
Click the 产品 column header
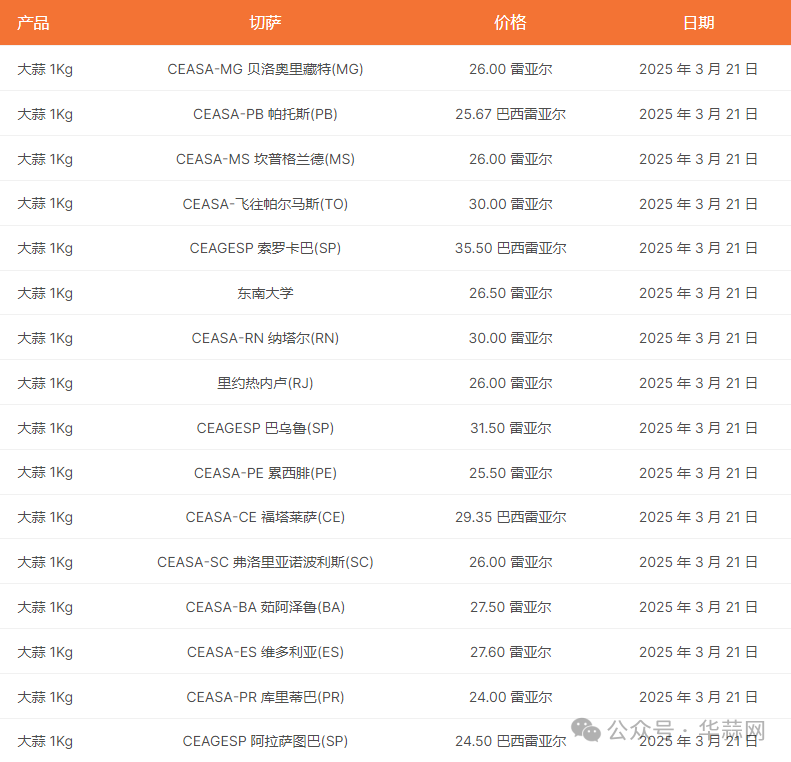click(33, 23)
